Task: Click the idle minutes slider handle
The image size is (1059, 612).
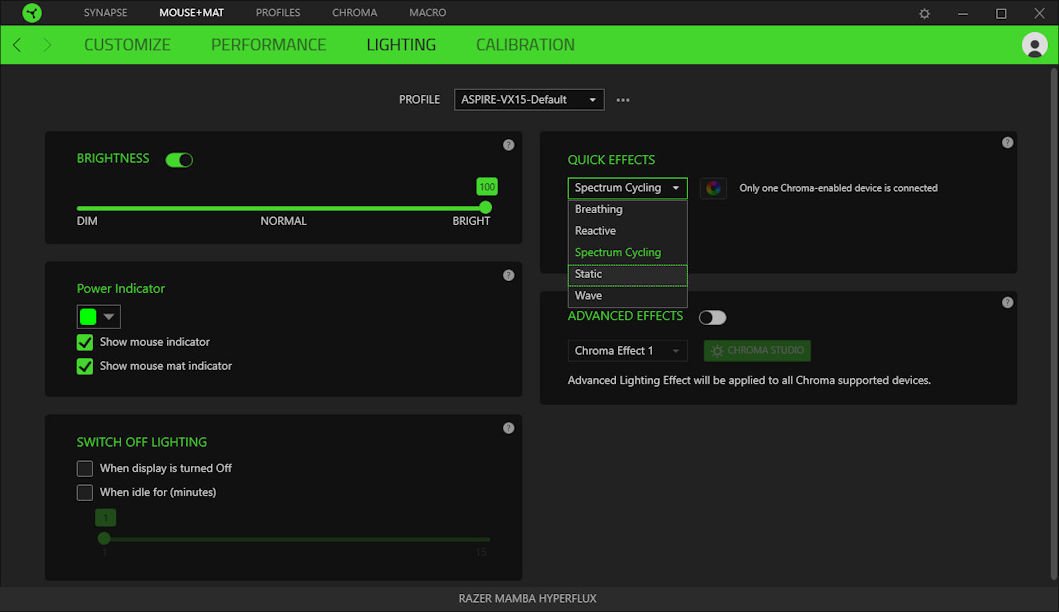Action: pyautogui.click(x=104, y=539)
